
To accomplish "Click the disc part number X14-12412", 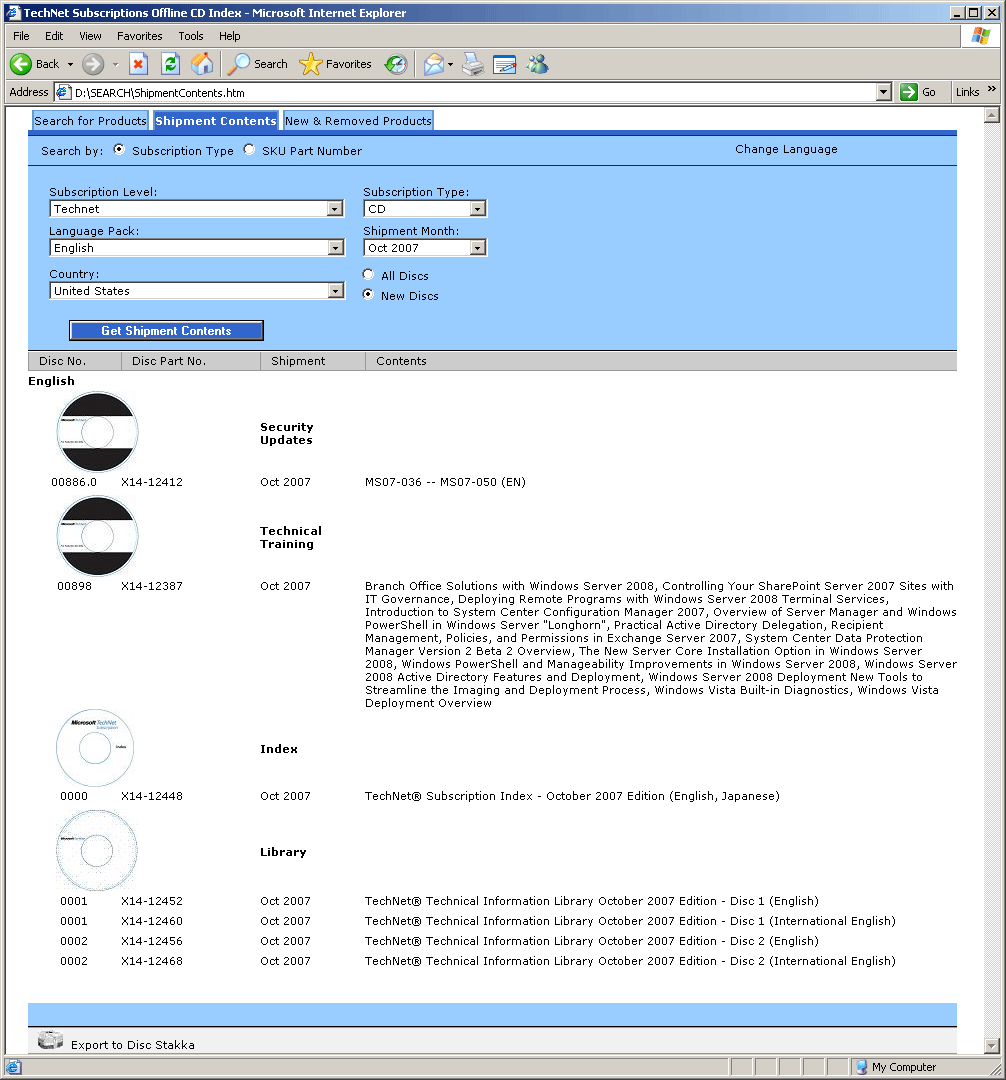I will pos(152,482).
